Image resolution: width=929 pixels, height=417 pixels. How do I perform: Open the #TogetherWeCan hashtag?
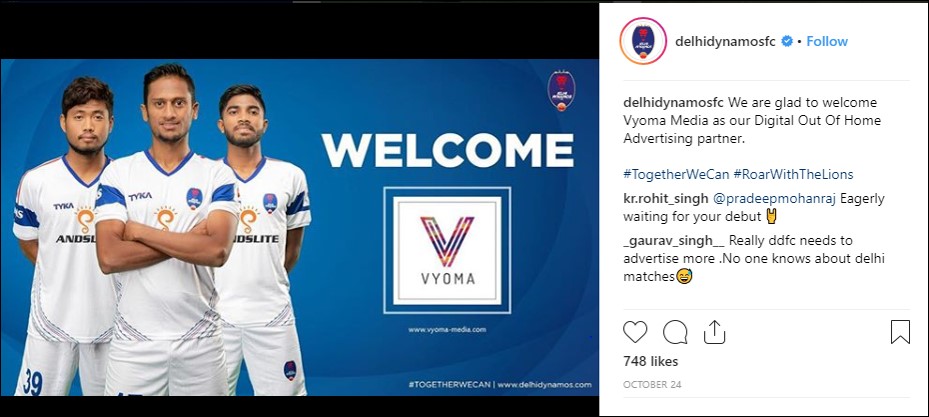pyautogui.click(x=676, y=174)
